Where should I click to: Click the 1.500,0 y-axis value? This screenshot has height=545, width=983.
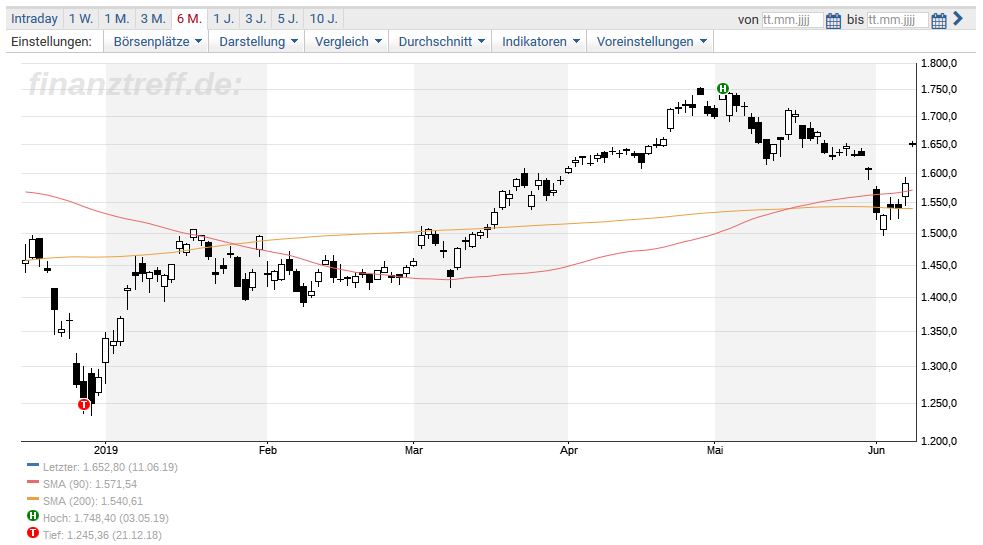pyautogui.click(x=938, y=233)
